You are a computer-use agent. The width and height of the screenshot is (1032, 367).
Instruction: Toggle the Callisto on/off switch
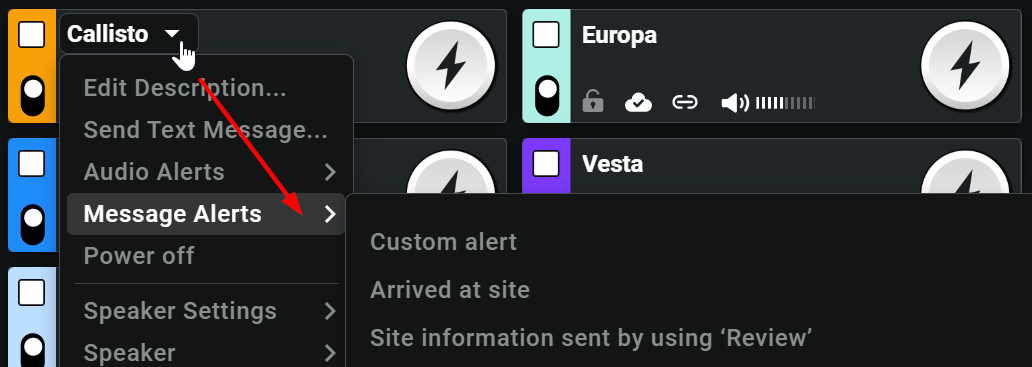(x=33, y=95)
